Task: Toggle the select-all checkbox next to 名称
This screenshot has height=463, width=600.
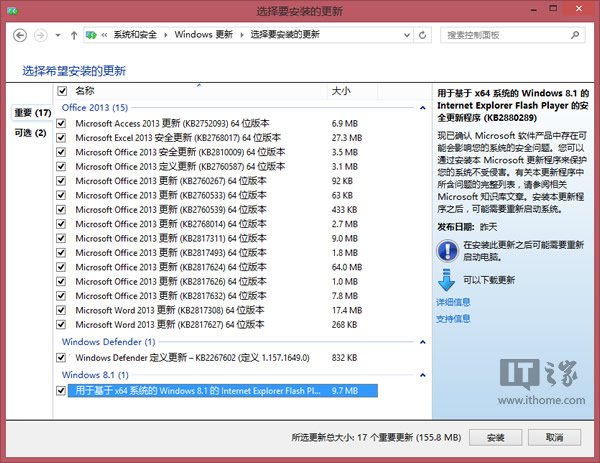Action: coord(62,91)
